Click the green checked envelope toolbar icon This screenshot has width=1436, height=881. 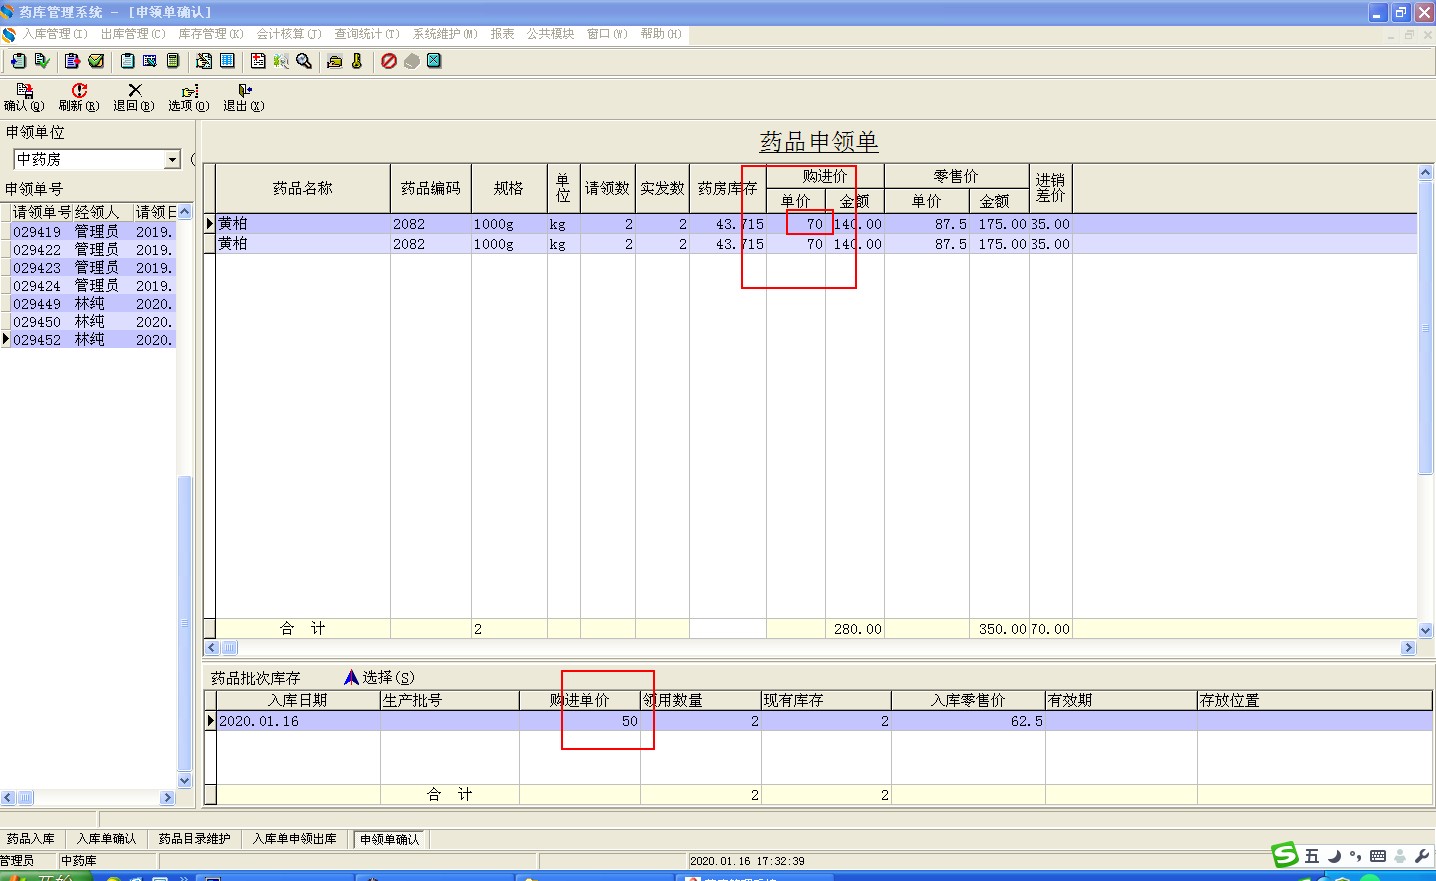(x=96, y=61)
